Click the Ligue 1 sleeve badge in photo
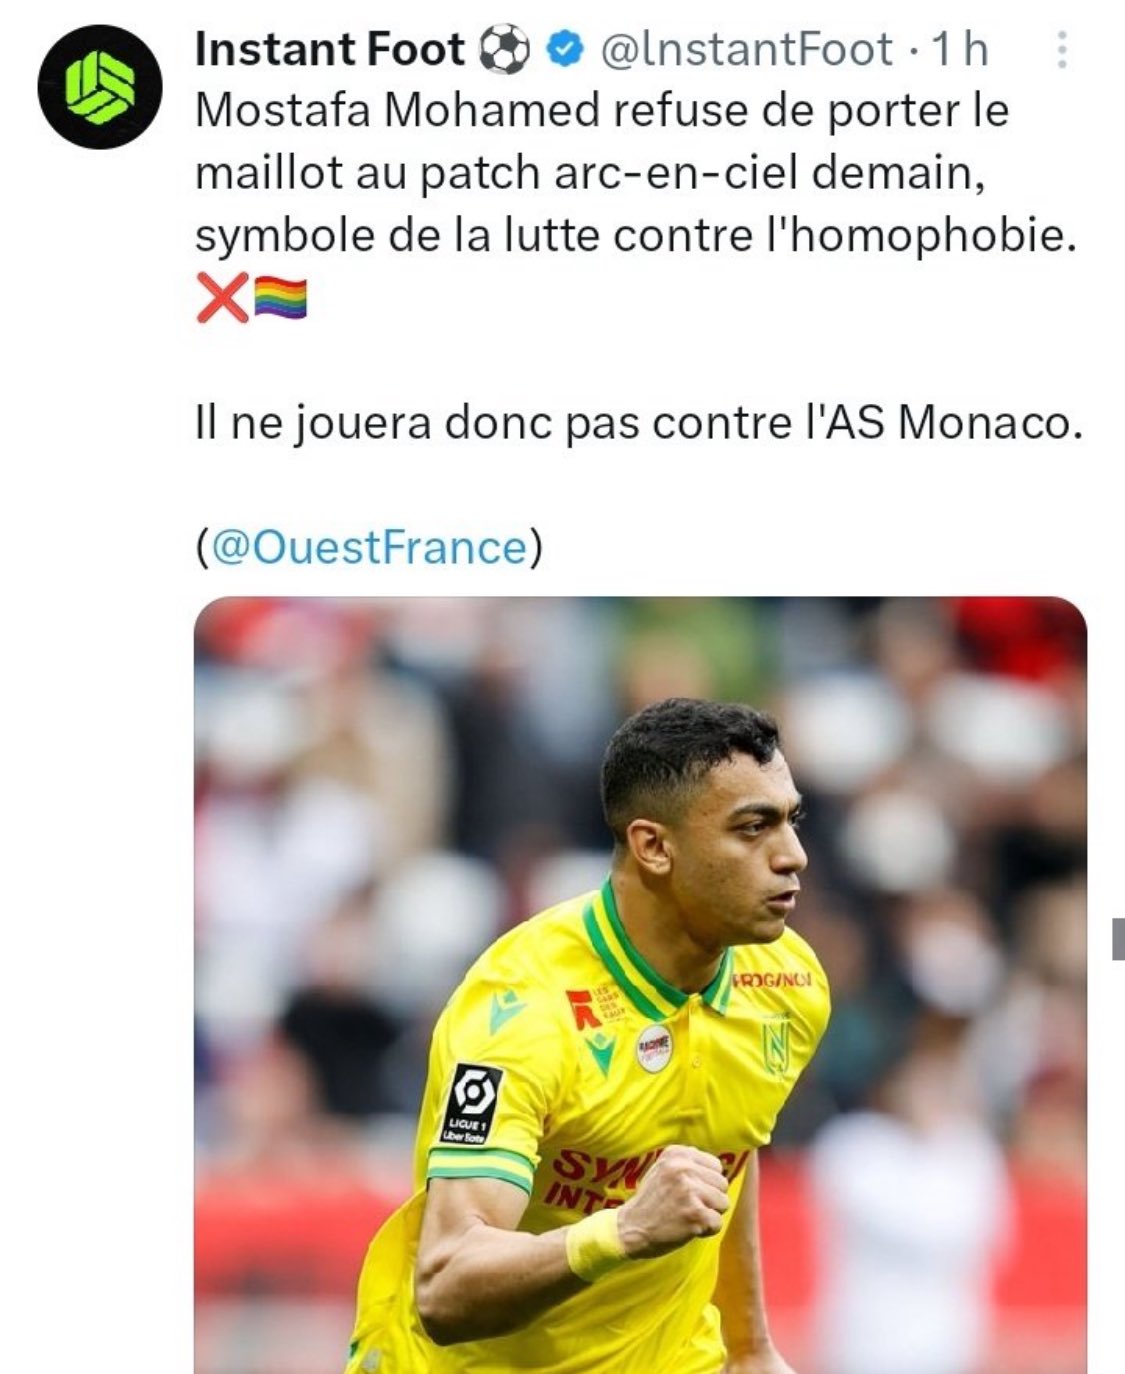The width and height of the screenshot is (1125, 1374). (x=470, y=1105)
